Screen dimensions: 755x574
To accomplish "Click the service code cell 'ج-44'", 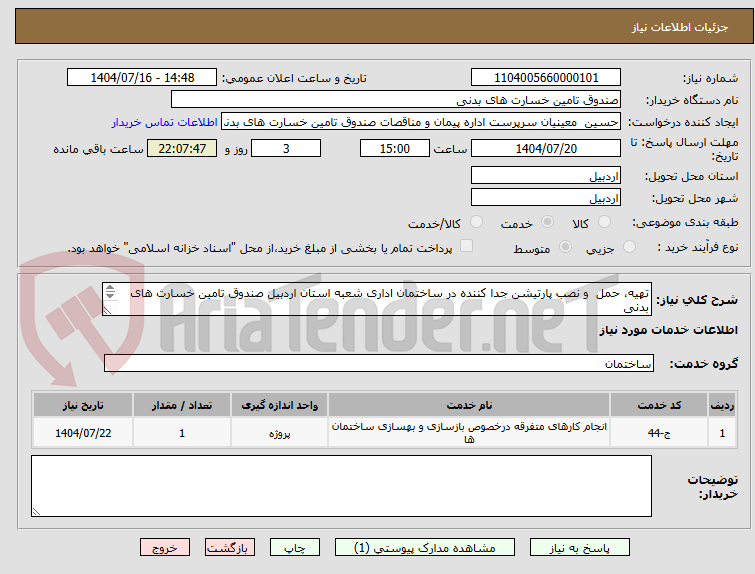I will 659,433.
